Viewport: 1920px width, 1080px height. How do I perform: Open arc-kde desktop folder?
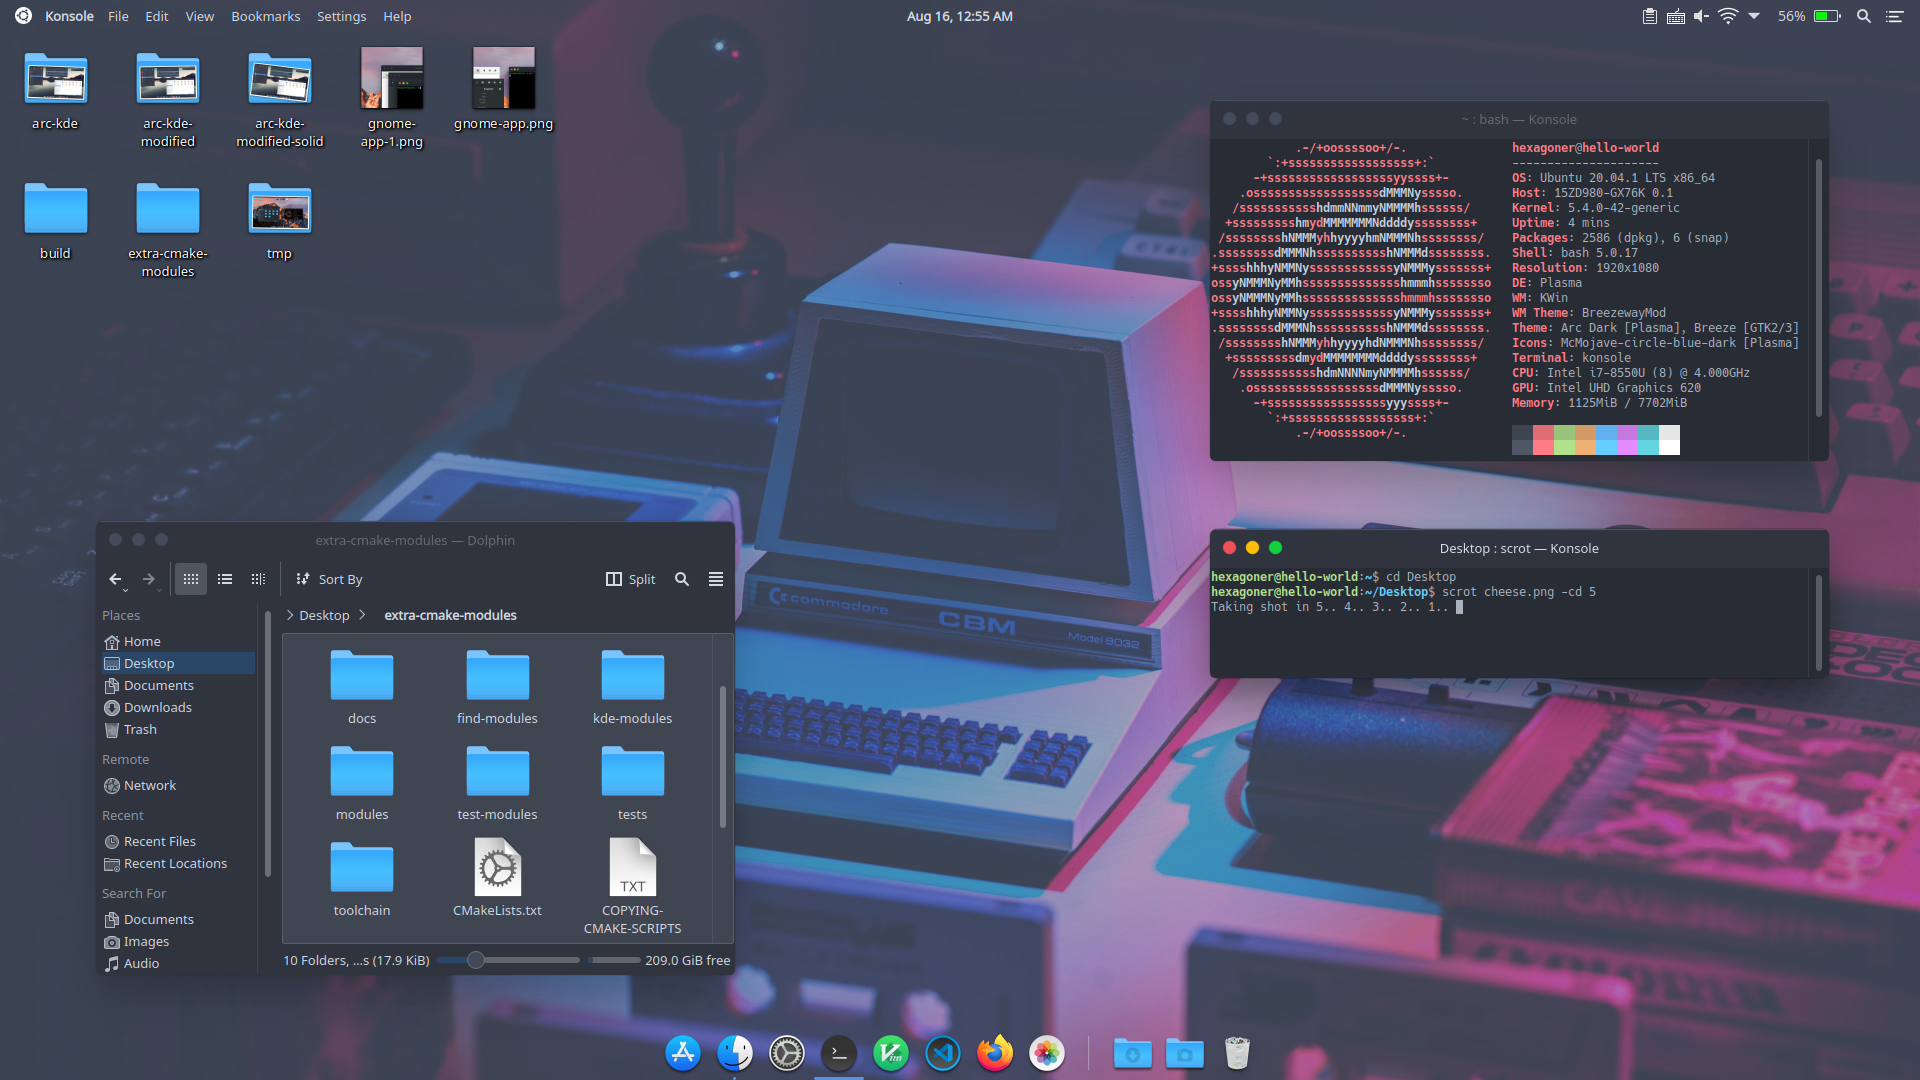click(55, 90)
